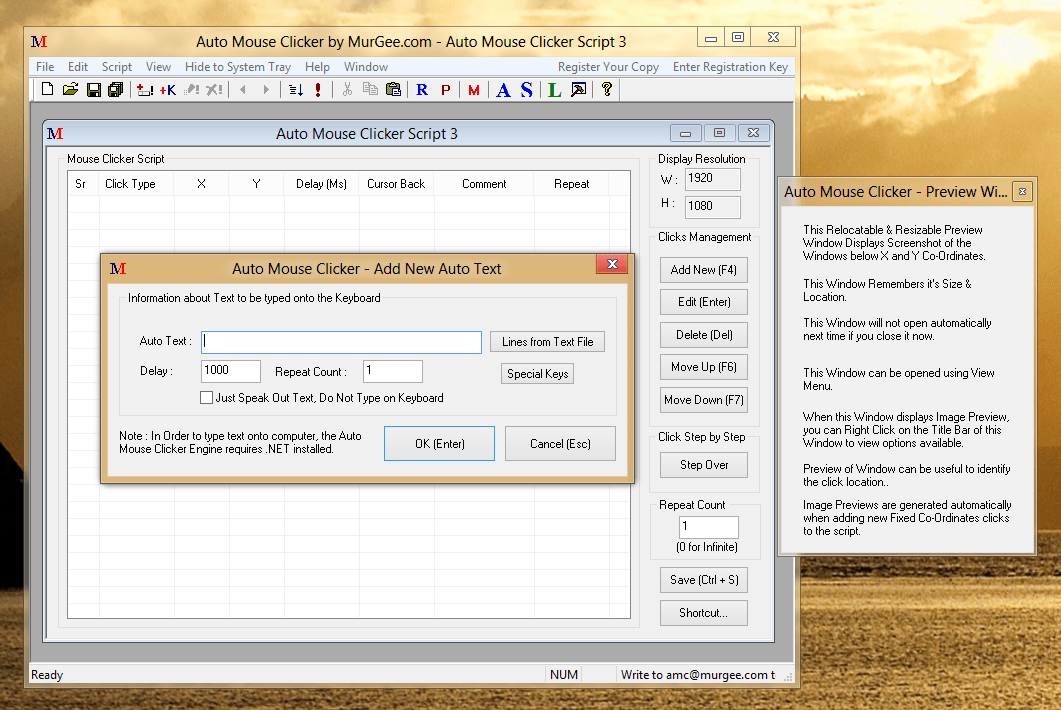Click inside the Auto Text input box
The width and height of the screenshot is (1061, 710).
tap(340, 341)
